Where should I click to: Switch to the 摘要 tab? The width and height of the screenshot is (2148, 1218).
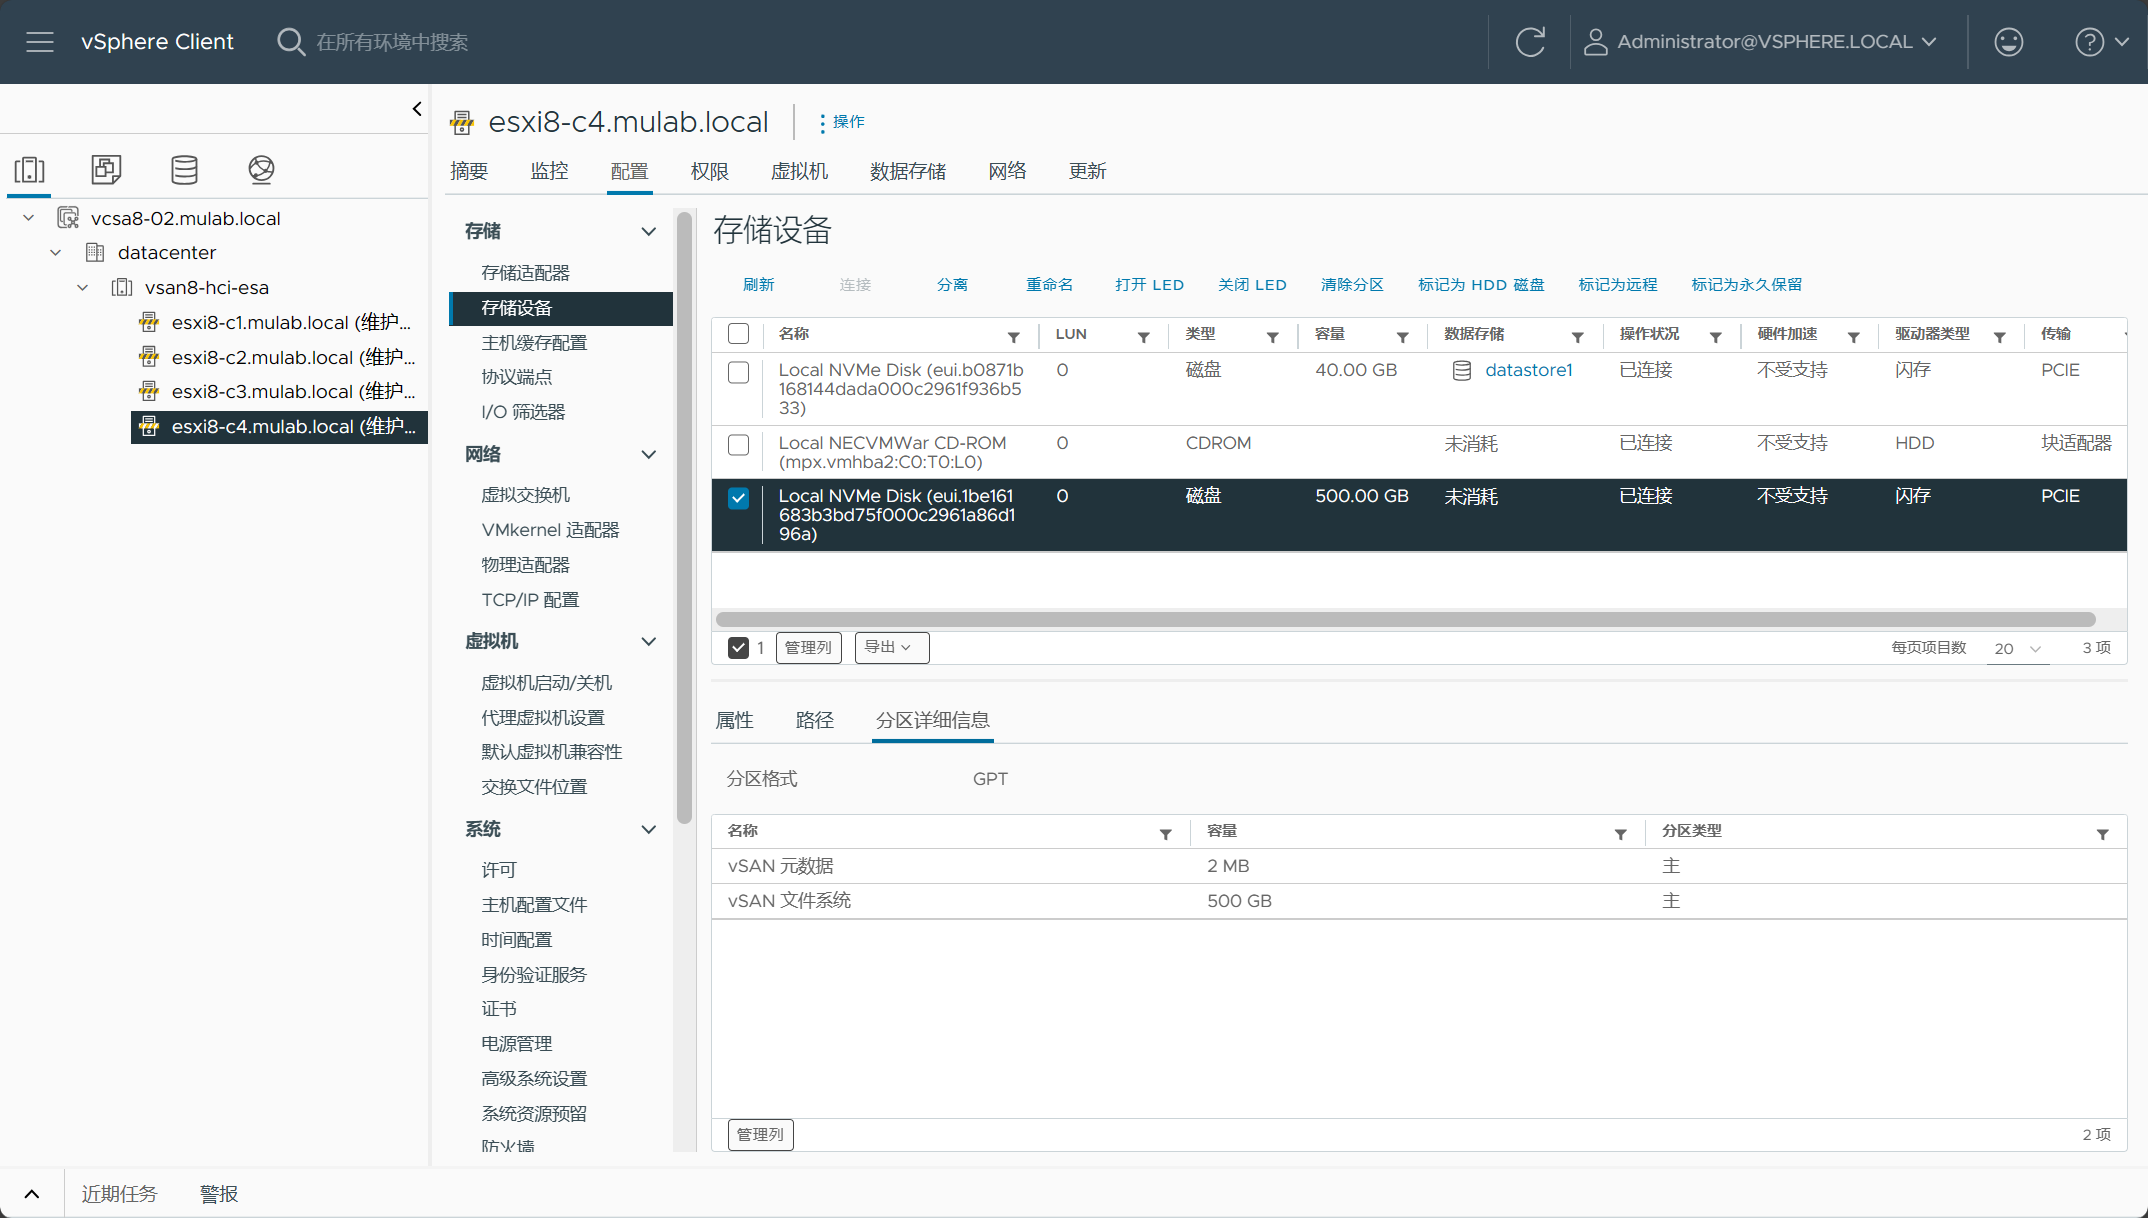click(469, 171)
